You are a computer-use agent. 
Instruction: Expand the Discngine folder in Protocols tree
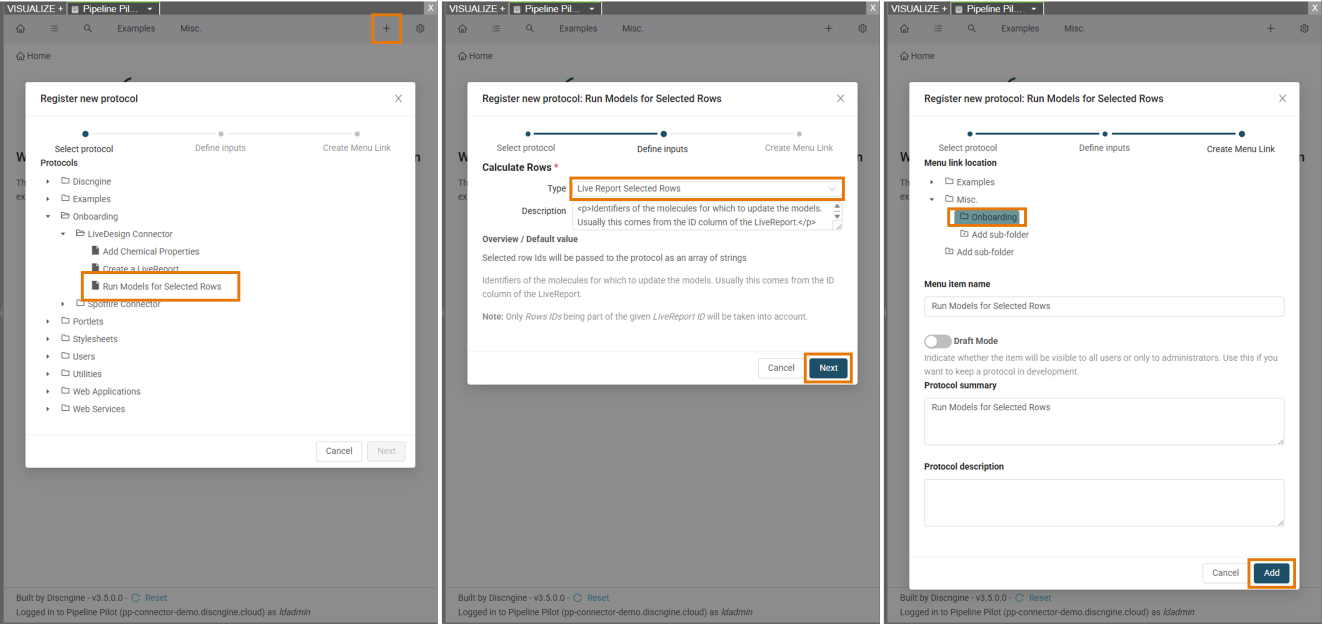click(47, 181)
